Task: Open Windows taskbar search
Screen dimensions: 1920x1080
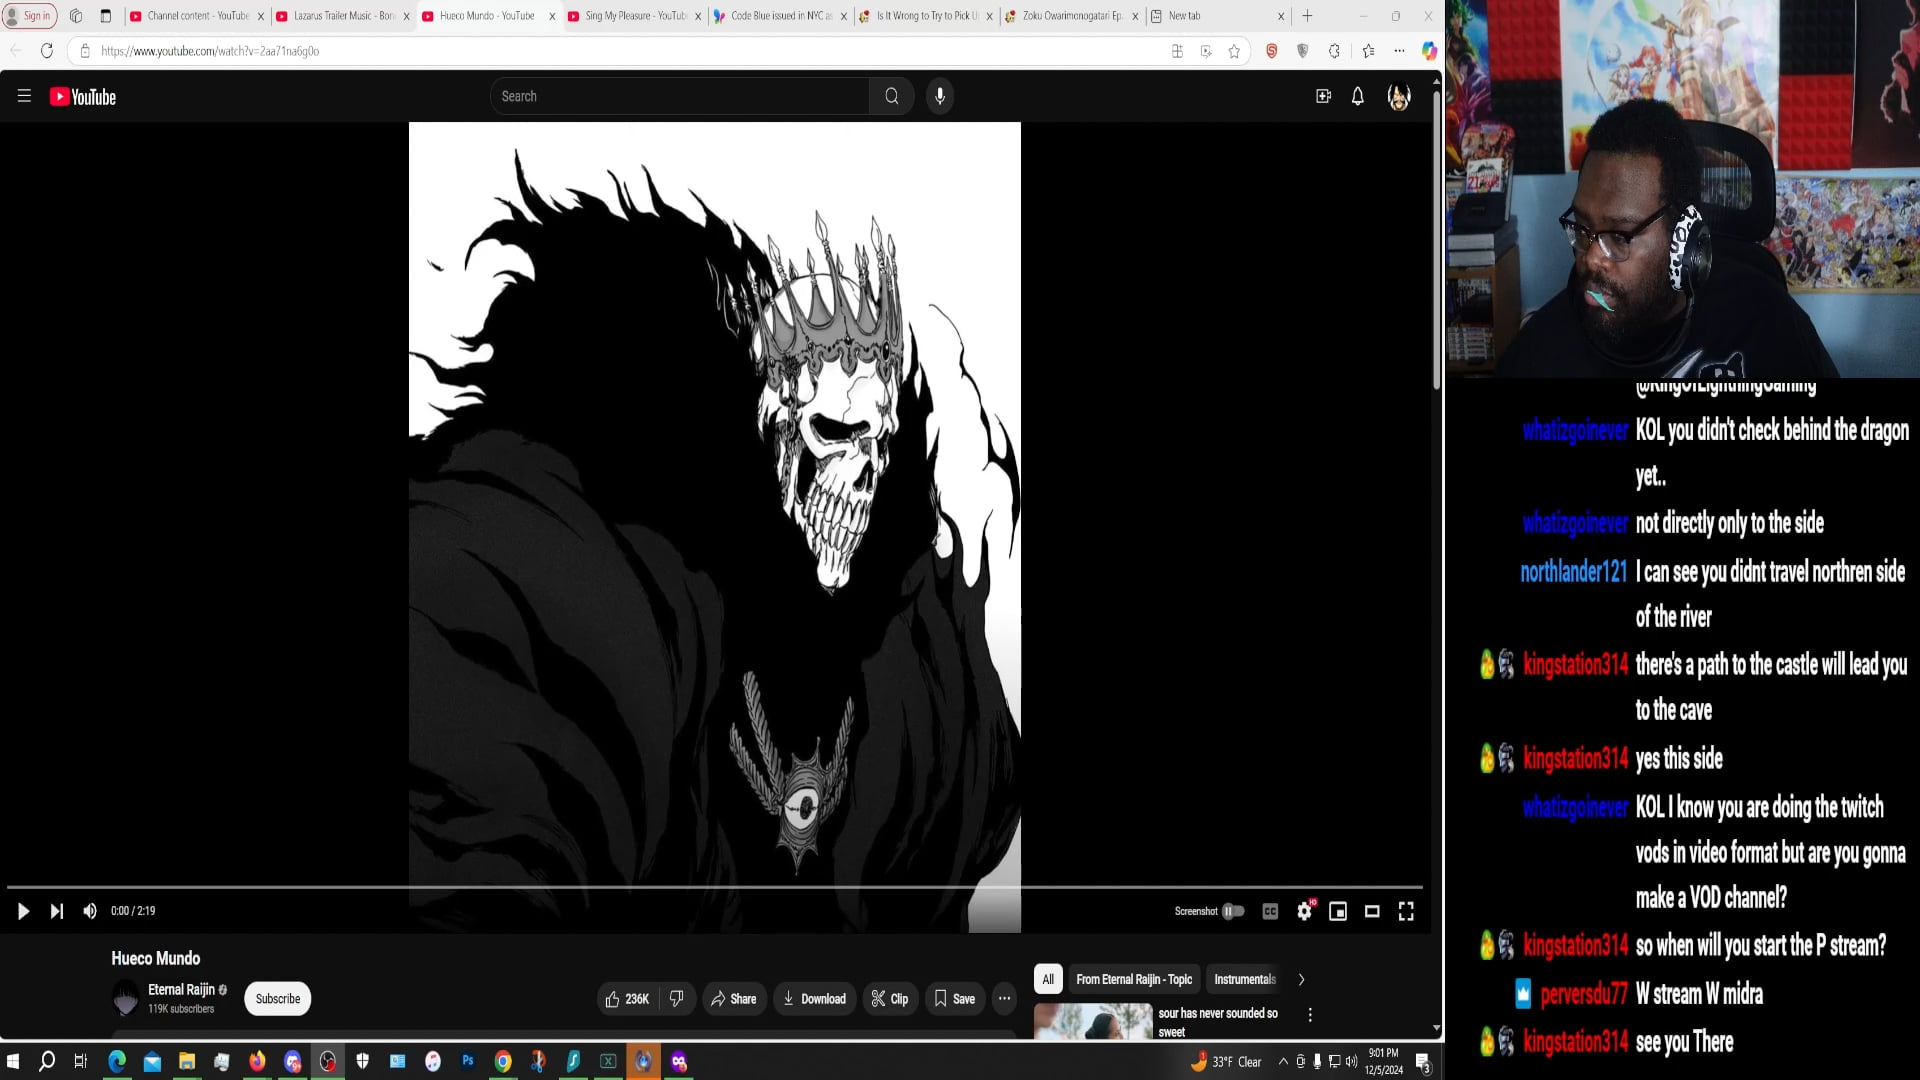Action: point(47,1061)
